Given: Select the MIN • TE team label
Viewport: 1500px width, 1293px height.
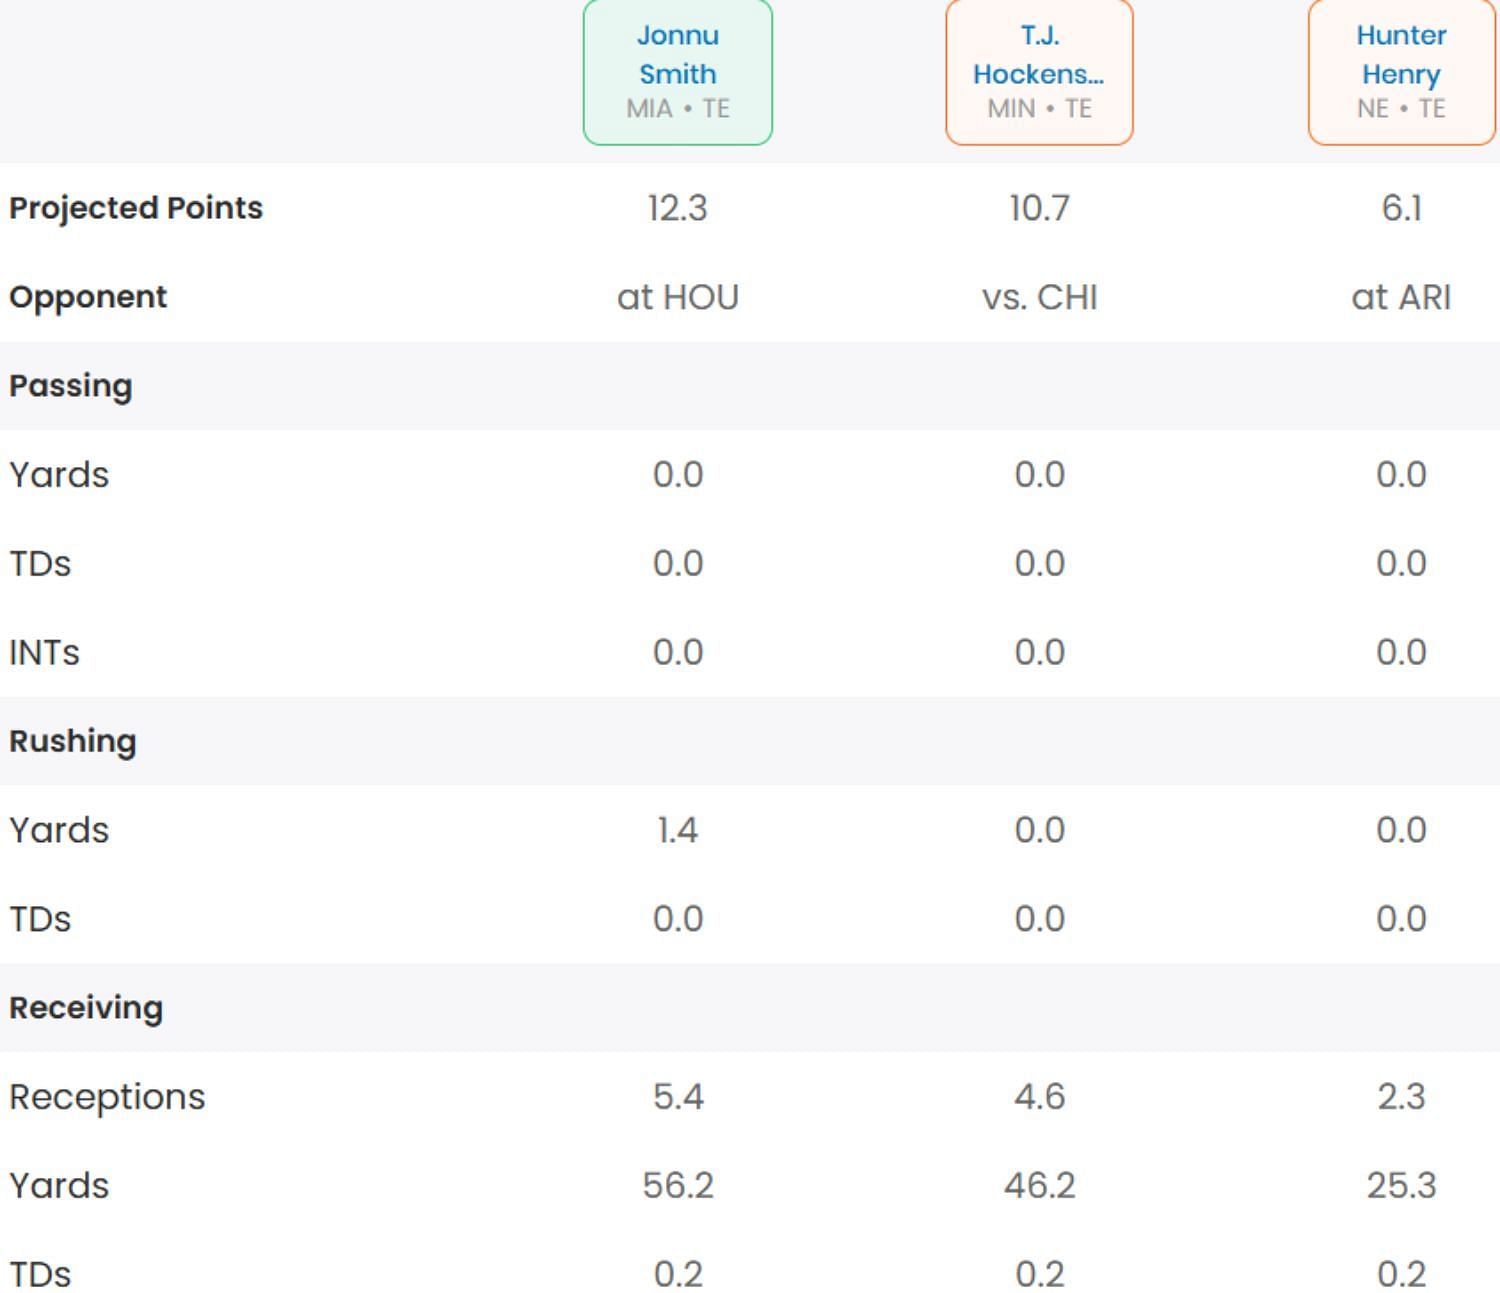Looking at the screenshot, I should coord(1039,108).
